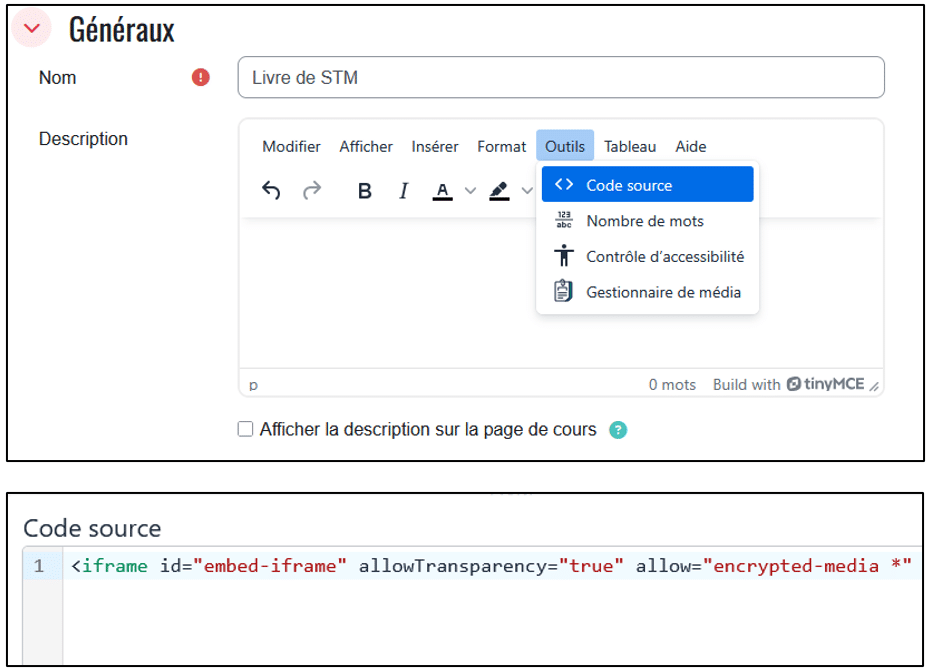Click the Description field label
Viewport: 928px width, 670px height.
[83, 138]
